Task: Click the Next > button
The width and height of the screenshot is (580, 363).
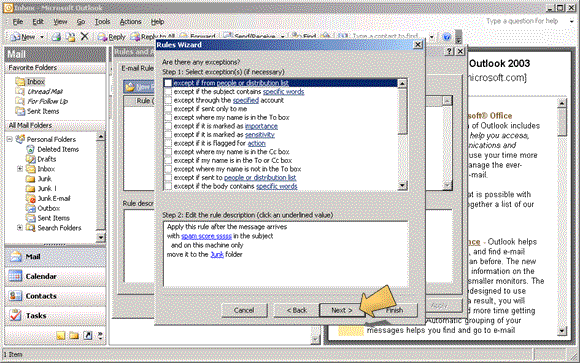Action: pos(342,310)
